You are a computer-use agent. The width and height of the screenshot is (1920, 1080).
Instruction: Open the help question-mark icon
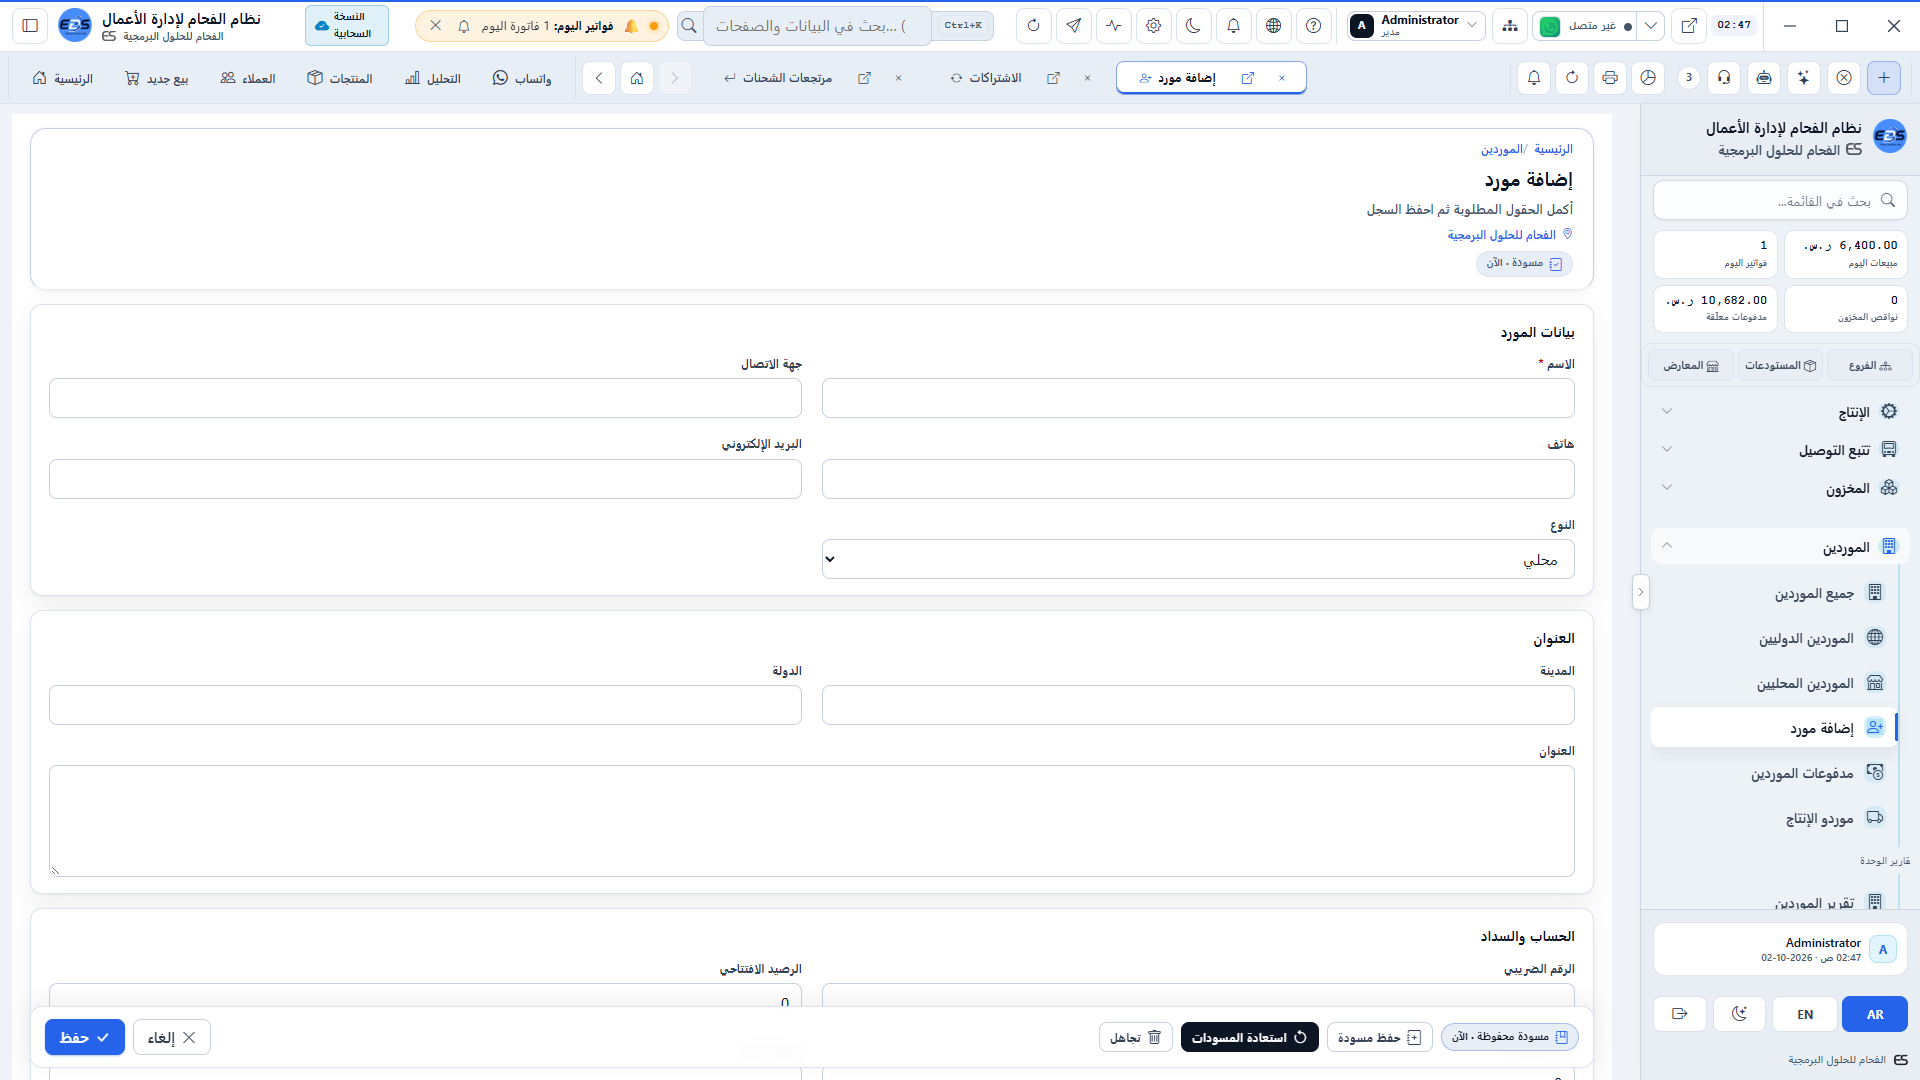tap(1313, 26)
